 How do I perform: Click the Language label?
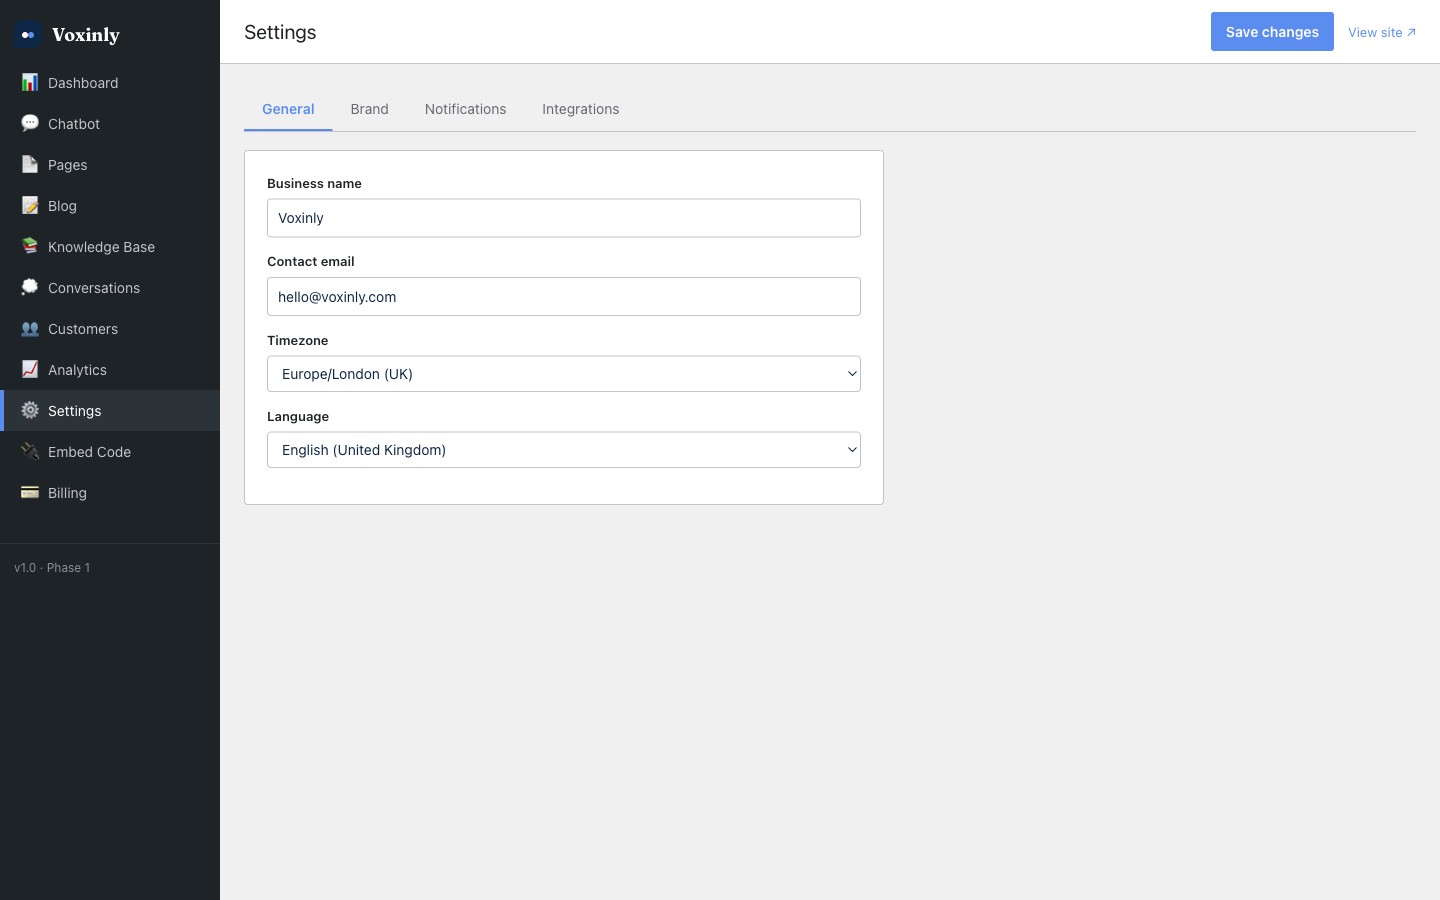298,417
